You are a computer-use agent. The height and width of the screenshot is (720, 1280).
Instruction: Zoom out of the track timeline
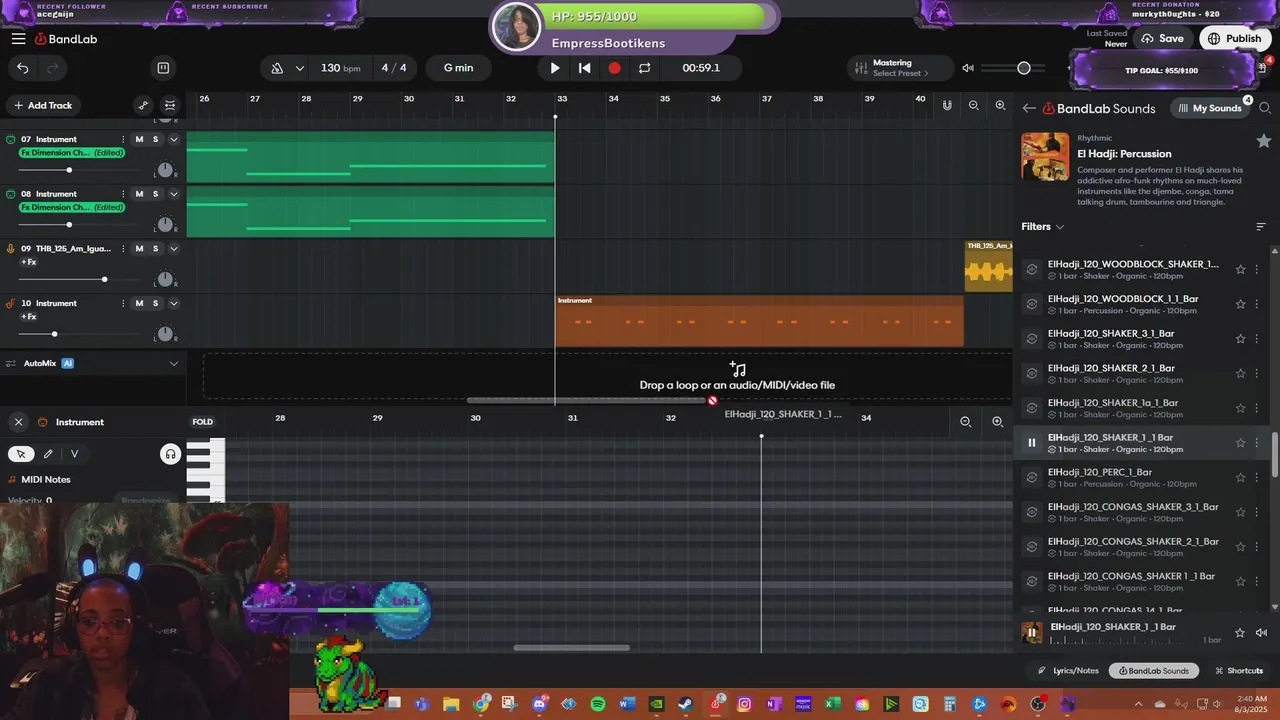[974, 105]
